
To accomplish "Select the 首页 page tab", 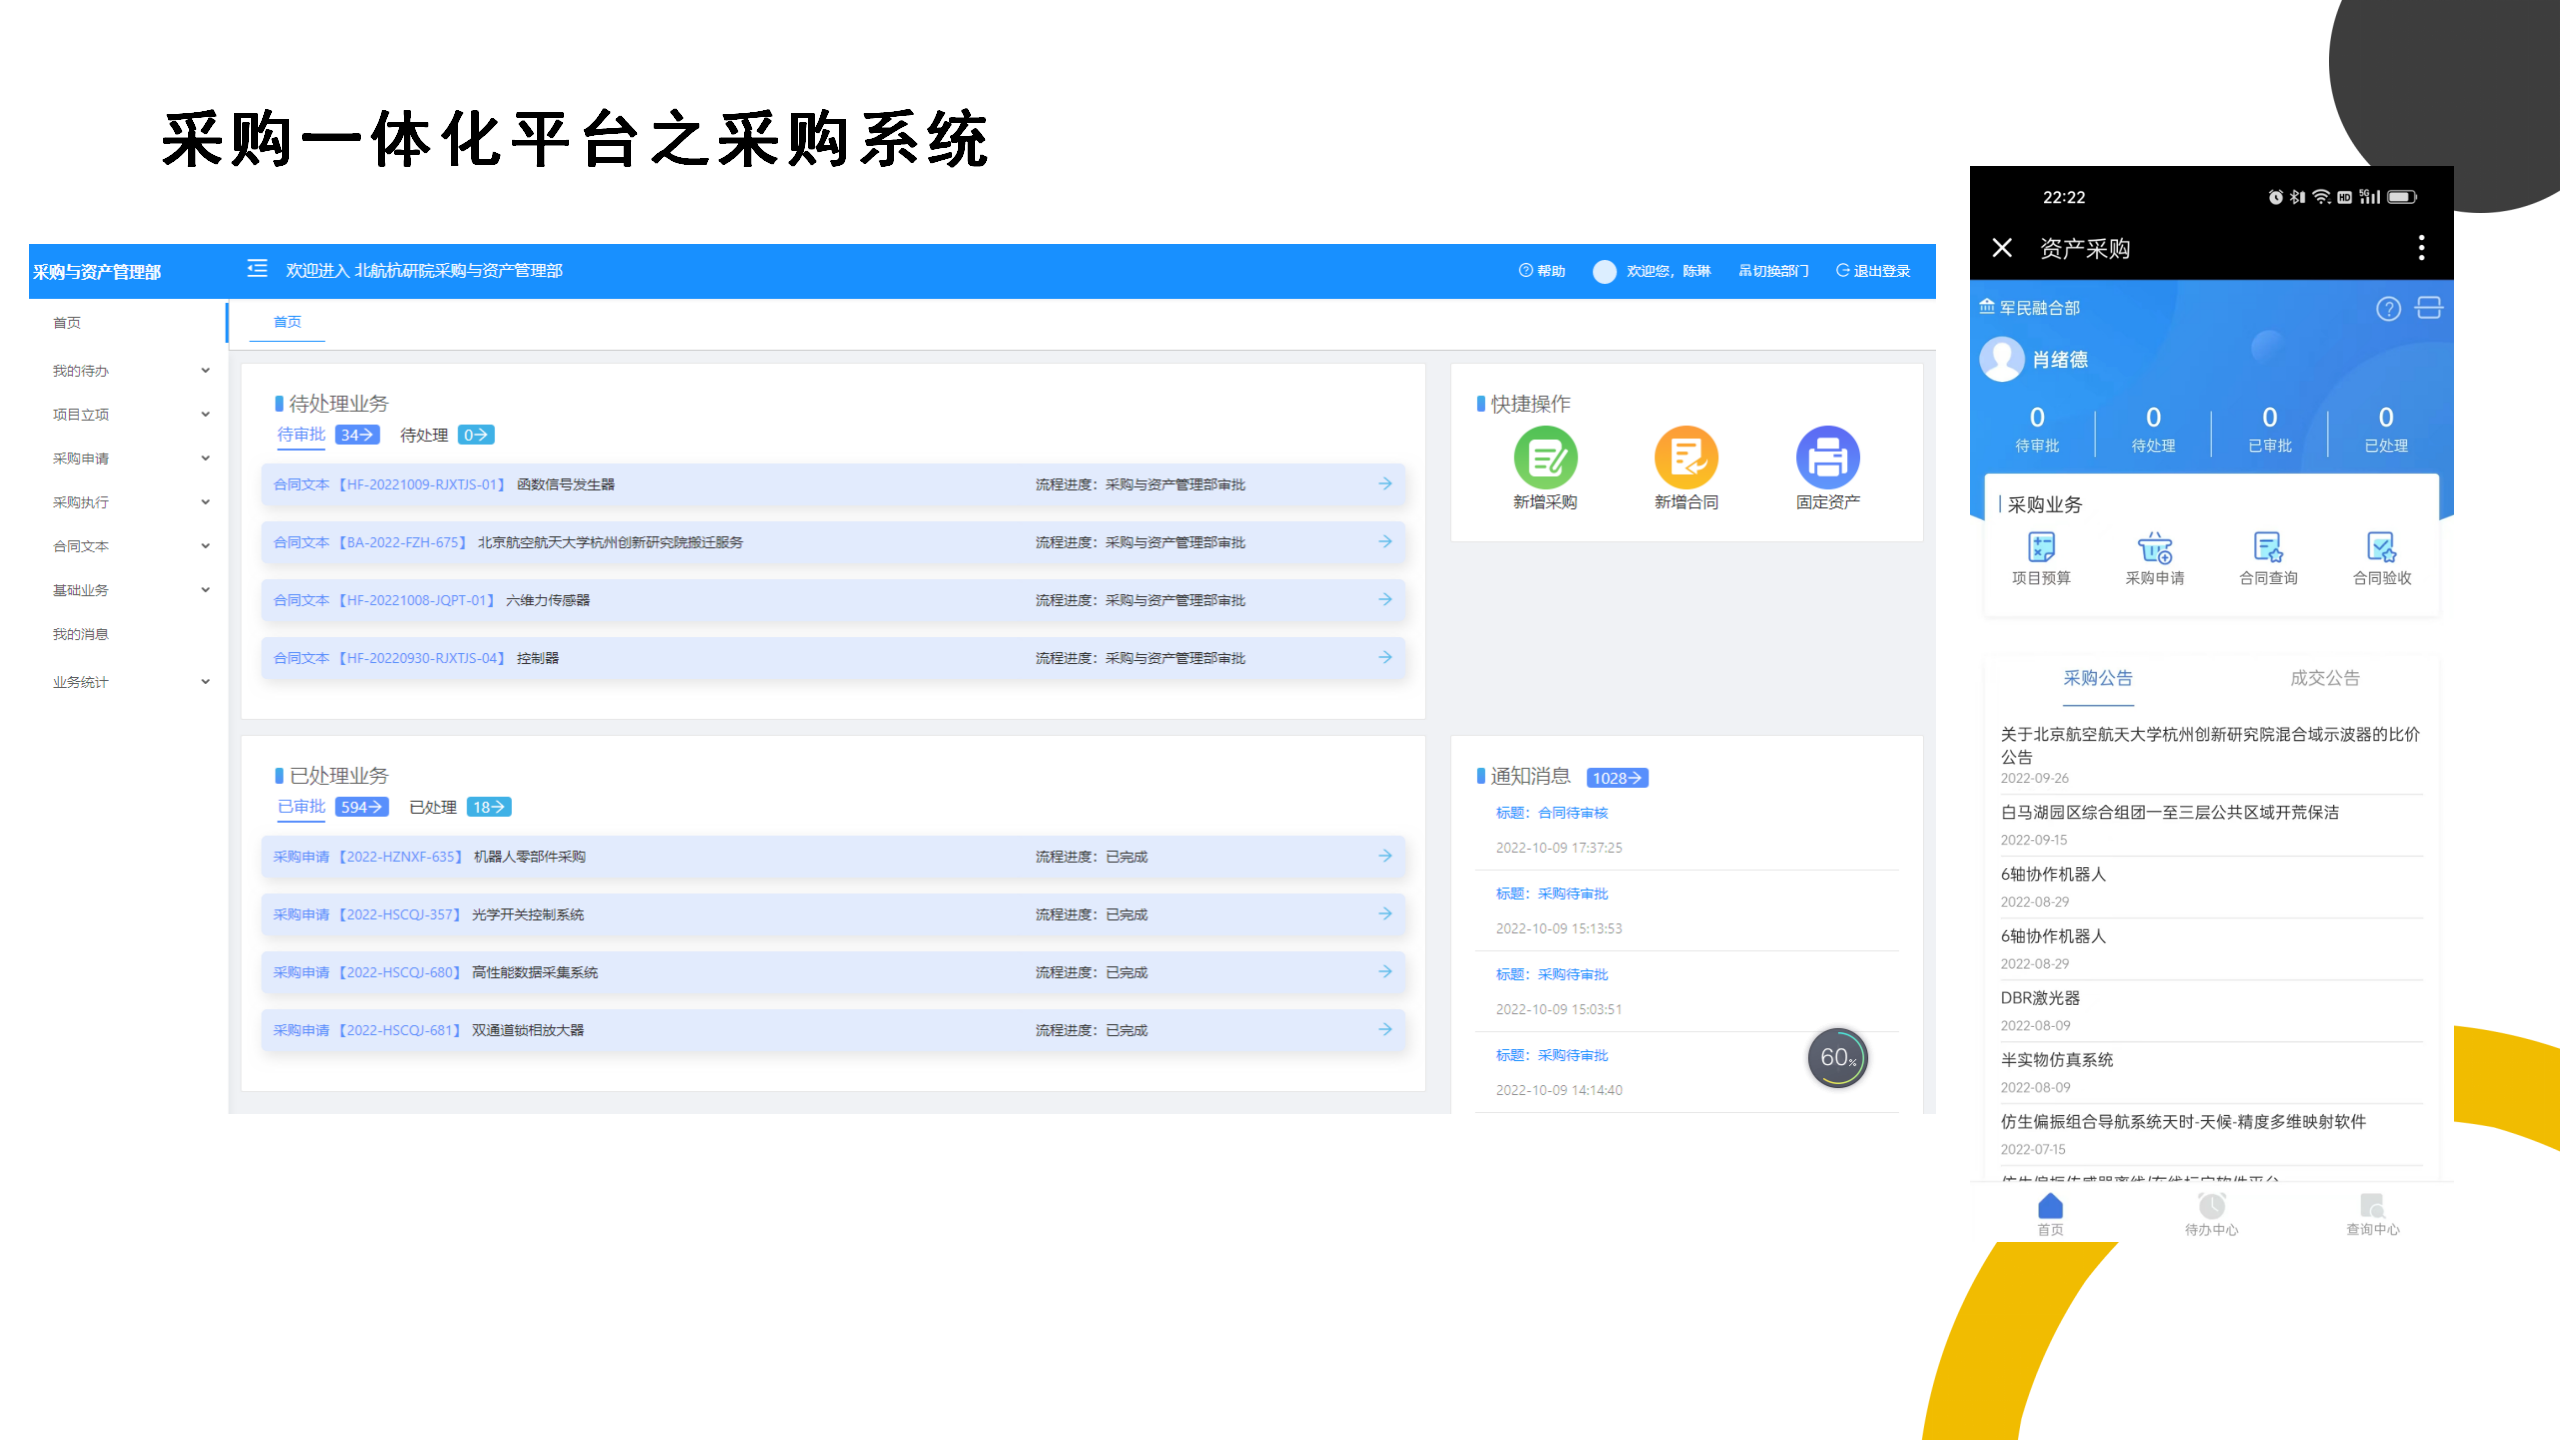I will click(287, 322).
